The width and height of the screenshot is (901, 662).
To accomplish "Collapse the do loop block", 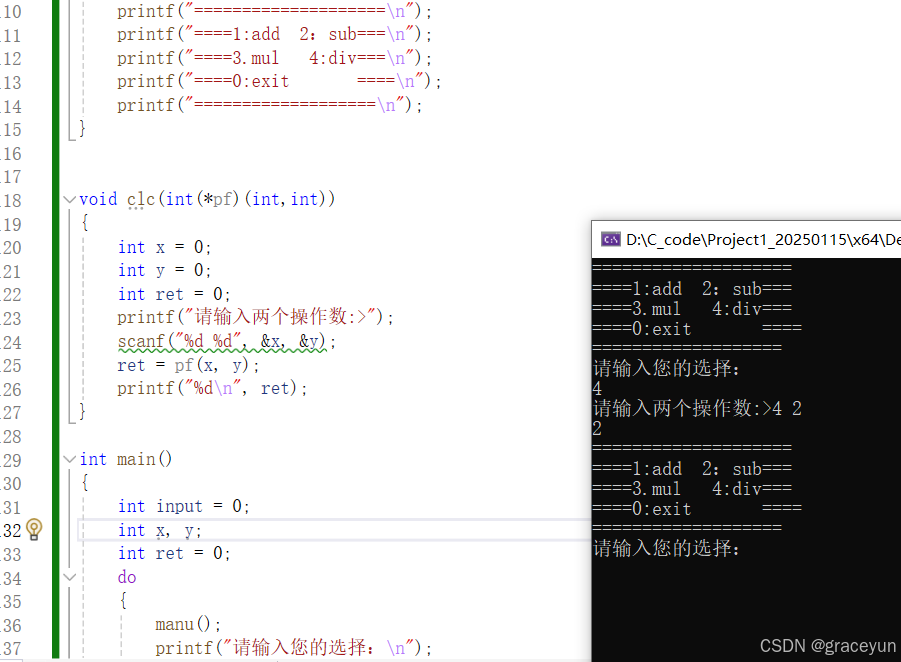I will [x=70, y=578].
